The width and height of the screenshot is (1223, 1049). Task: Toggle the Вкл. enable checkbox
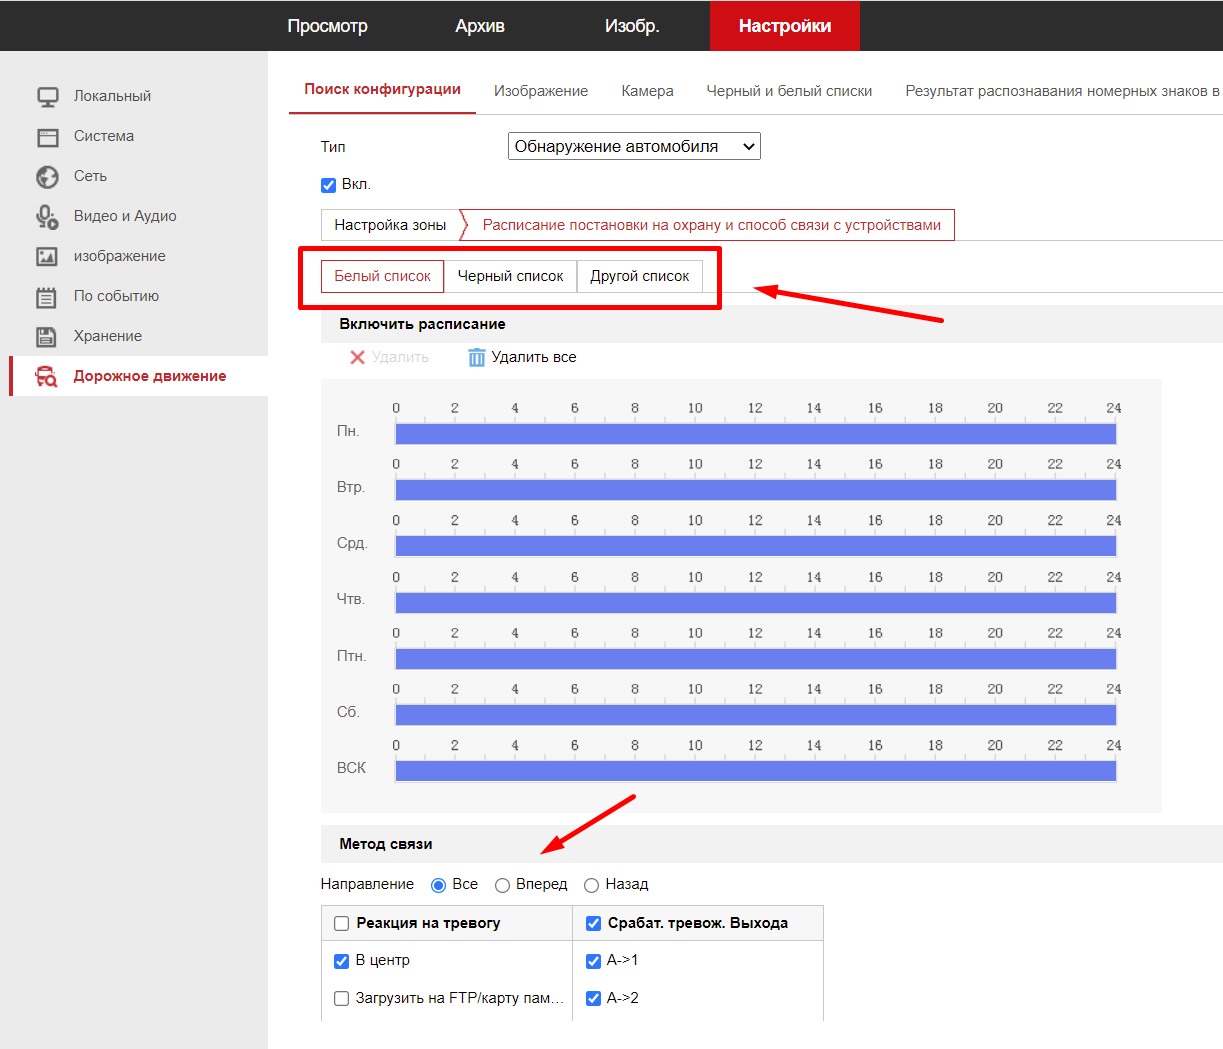point(328,185)
